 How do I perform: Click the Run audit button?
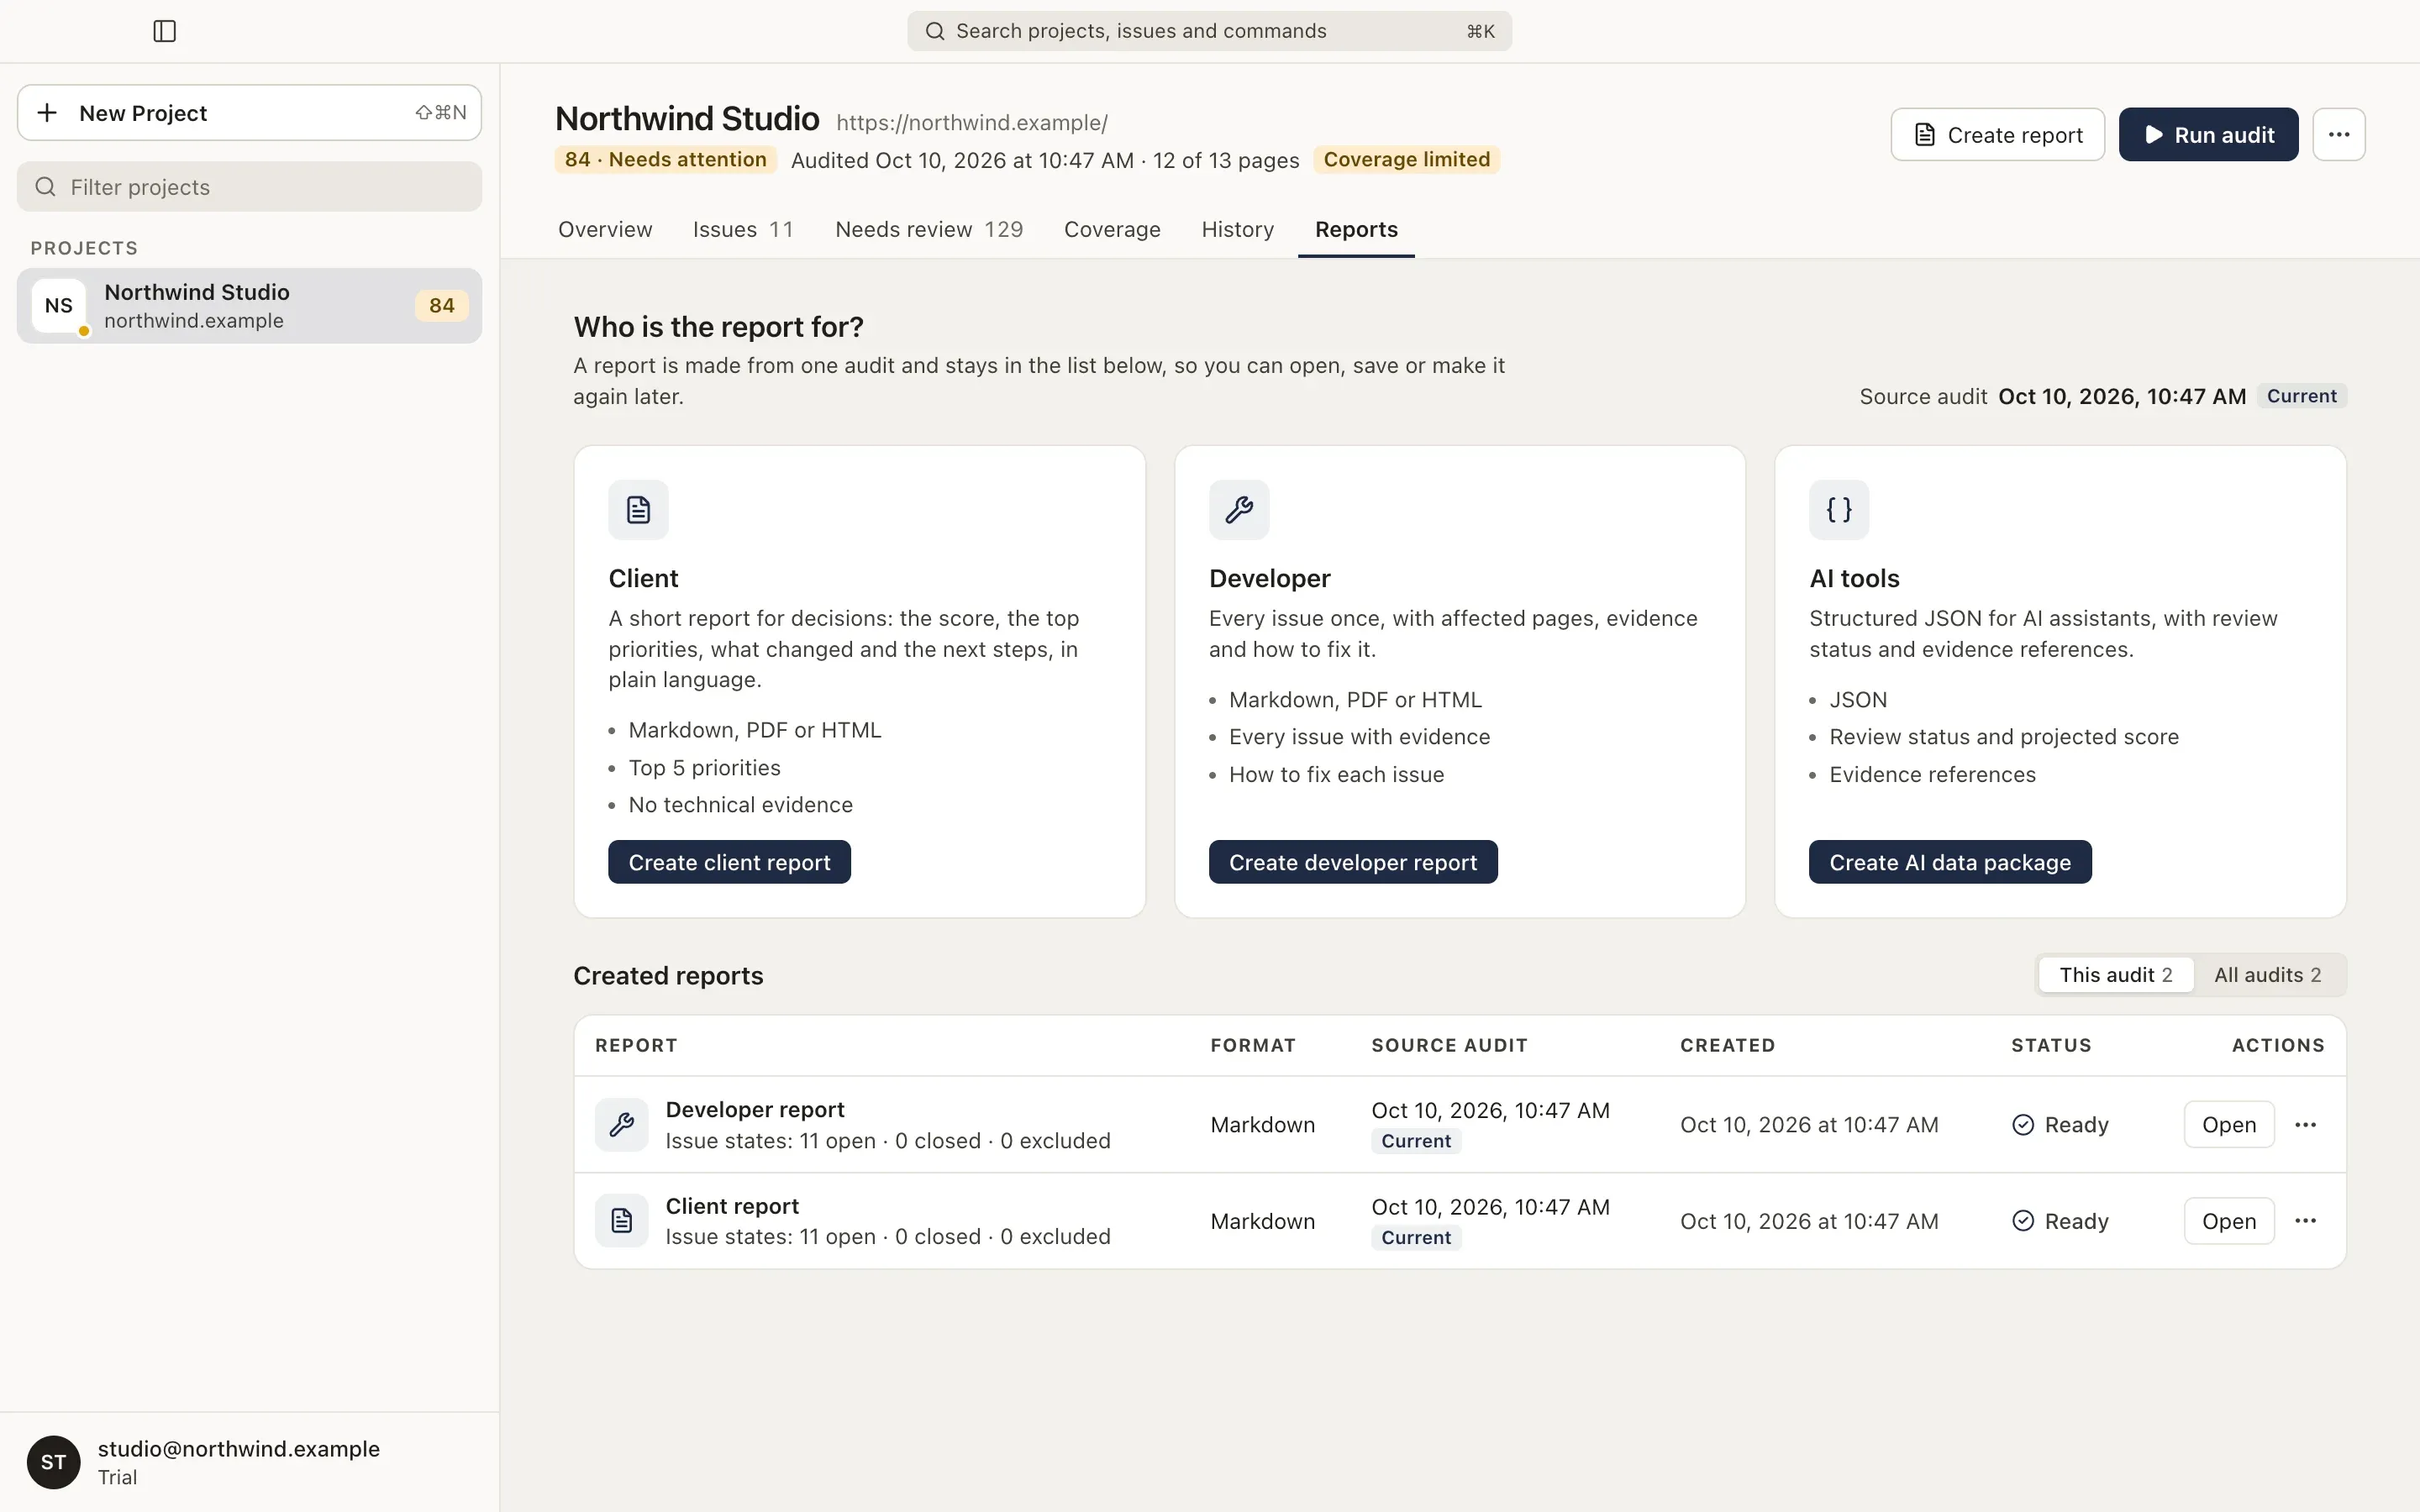coord(2208,135)
